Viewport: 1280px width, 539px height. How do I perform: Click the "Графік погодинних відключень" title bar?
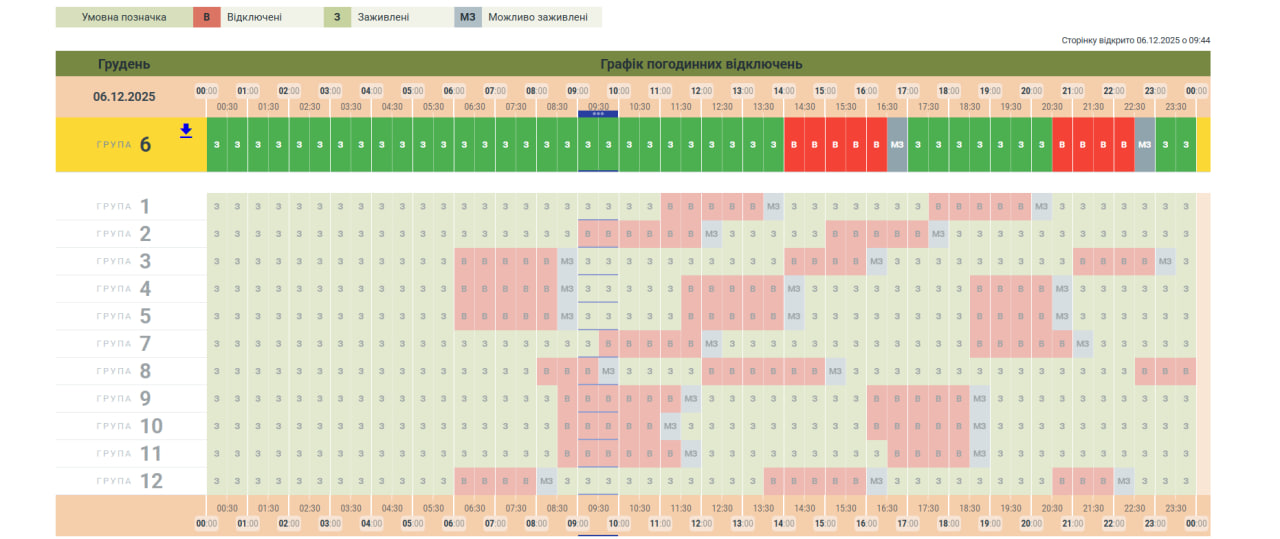pyautogui.click(x=700, y=64)
